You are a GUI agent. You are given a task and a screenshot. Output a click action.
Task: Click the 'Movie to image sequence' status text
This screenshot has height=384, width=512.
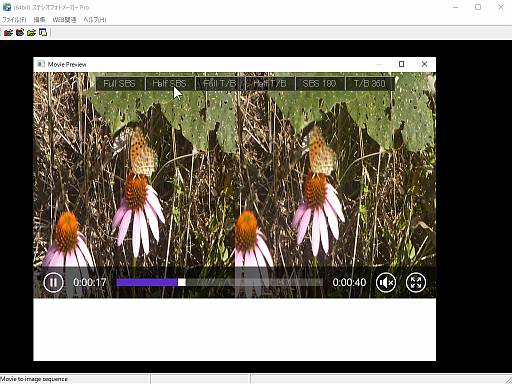click(x=34, y=379)
